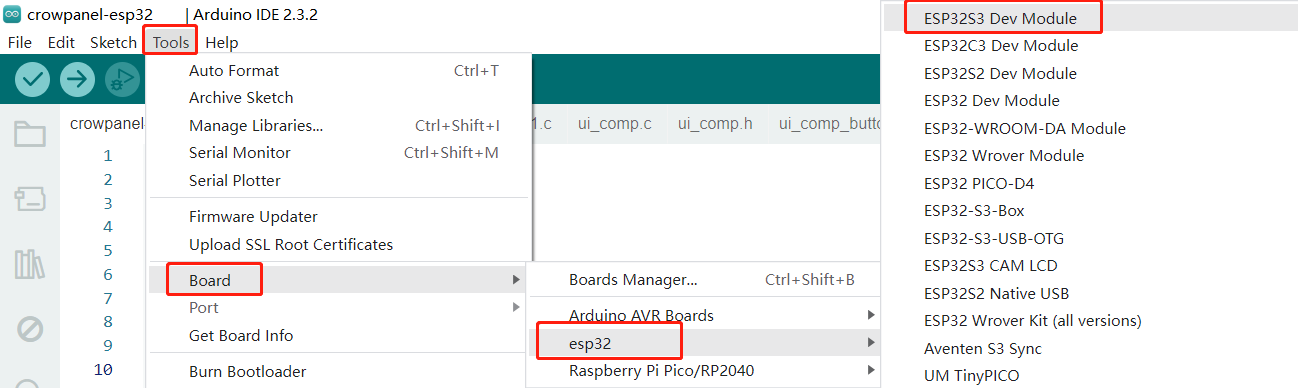1298x388 pixels.
Task: Start the Debugger with the toolbar icon
Action: (121, 79)
